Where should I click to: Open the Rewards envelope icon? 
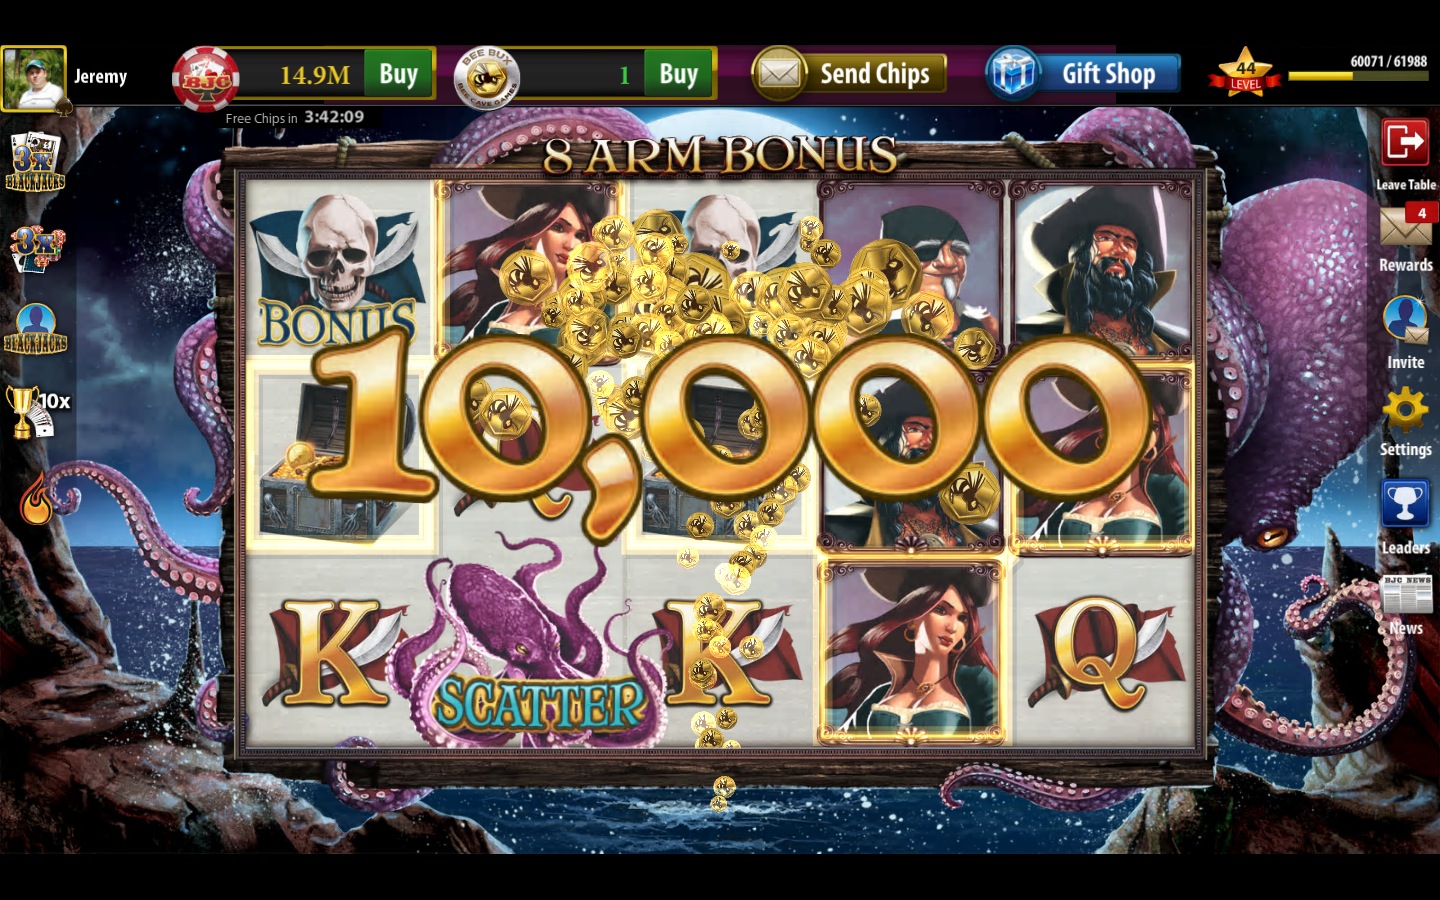[1405, 226]
